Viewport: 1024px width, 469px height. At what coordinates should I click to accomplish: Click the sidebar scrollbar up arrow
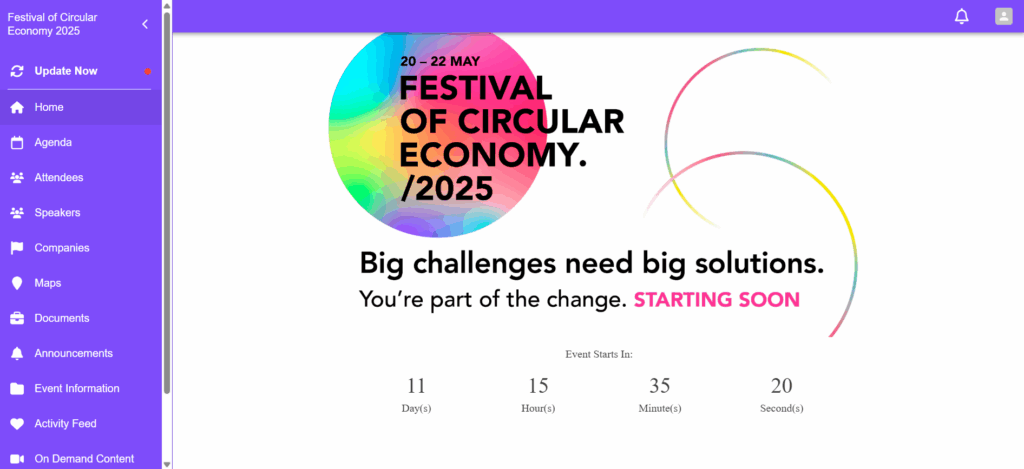coord(167,5)
